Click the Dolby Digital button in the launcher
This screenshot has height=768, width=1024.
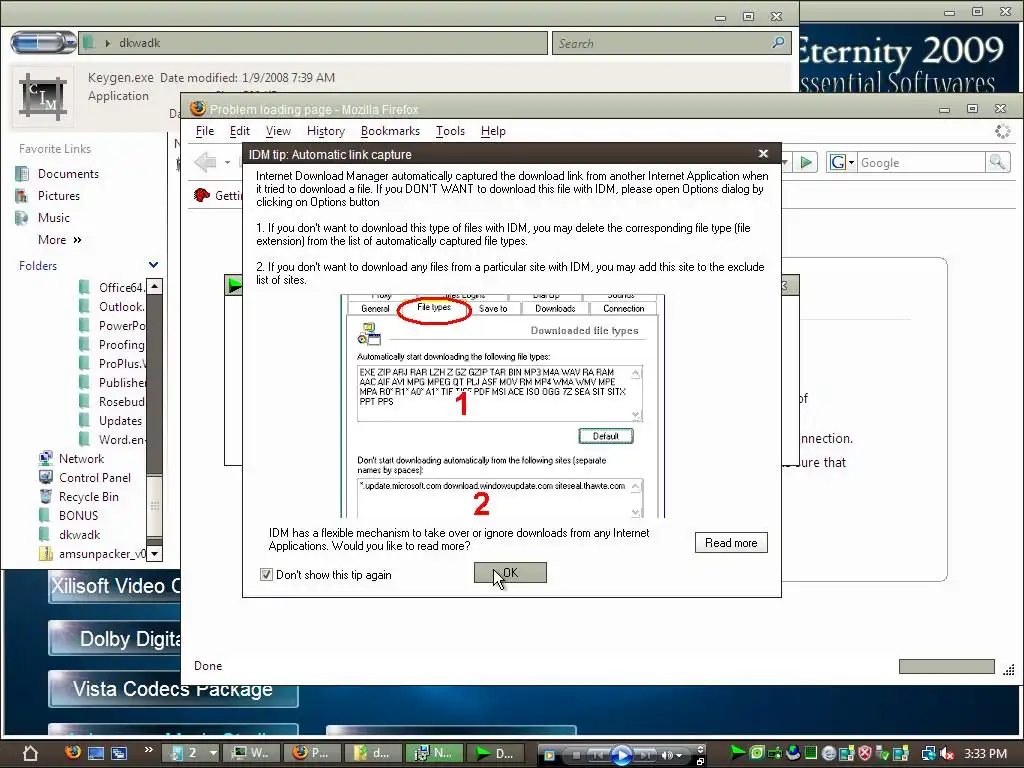pos(115,637)
